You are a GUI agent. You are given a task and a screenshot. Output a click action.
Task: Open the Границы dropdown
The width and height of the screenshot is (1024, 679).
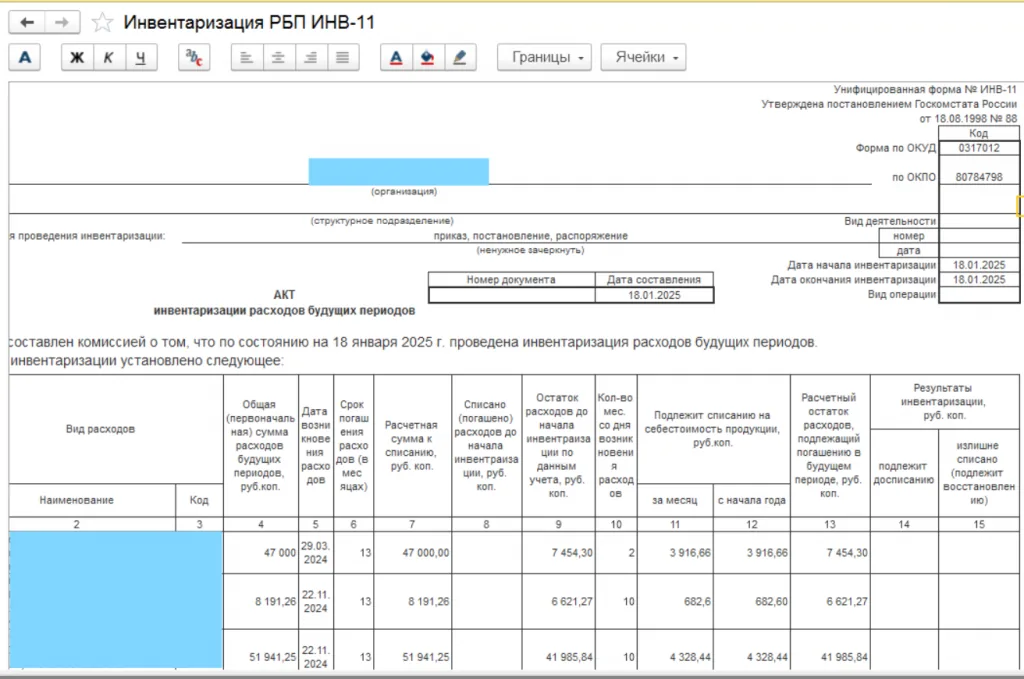[x=545, y=57]
